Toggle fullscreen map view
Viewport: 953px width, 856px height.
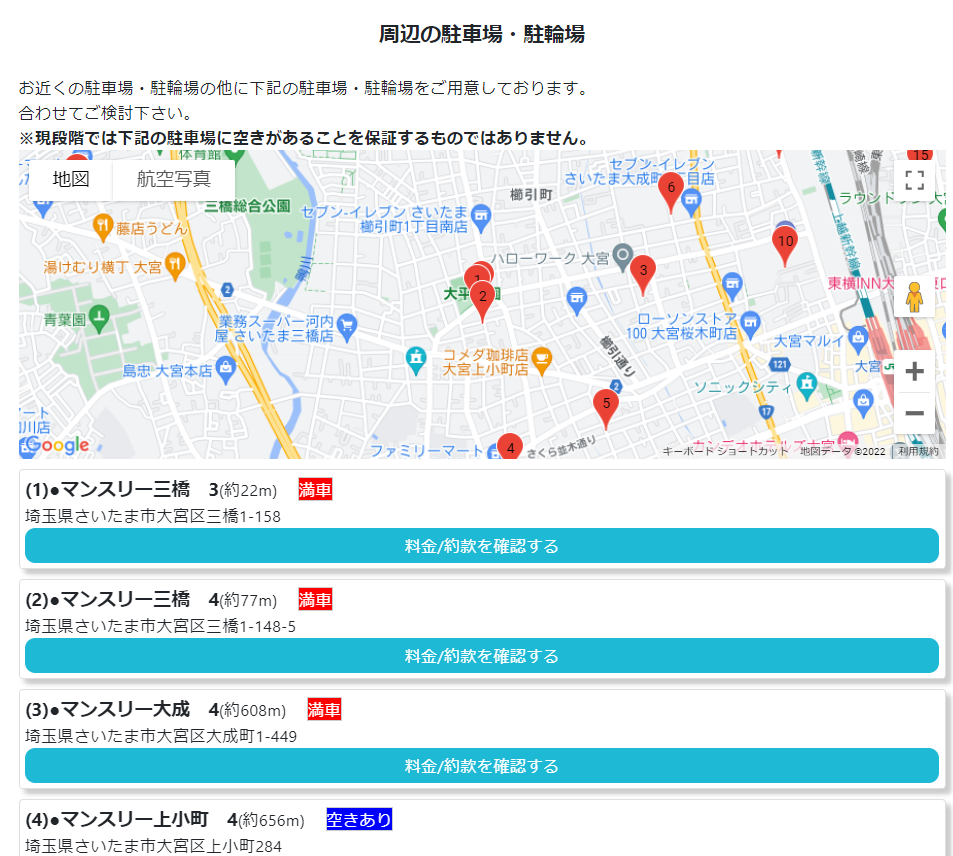pyautogui.click(x=914, y=181)
